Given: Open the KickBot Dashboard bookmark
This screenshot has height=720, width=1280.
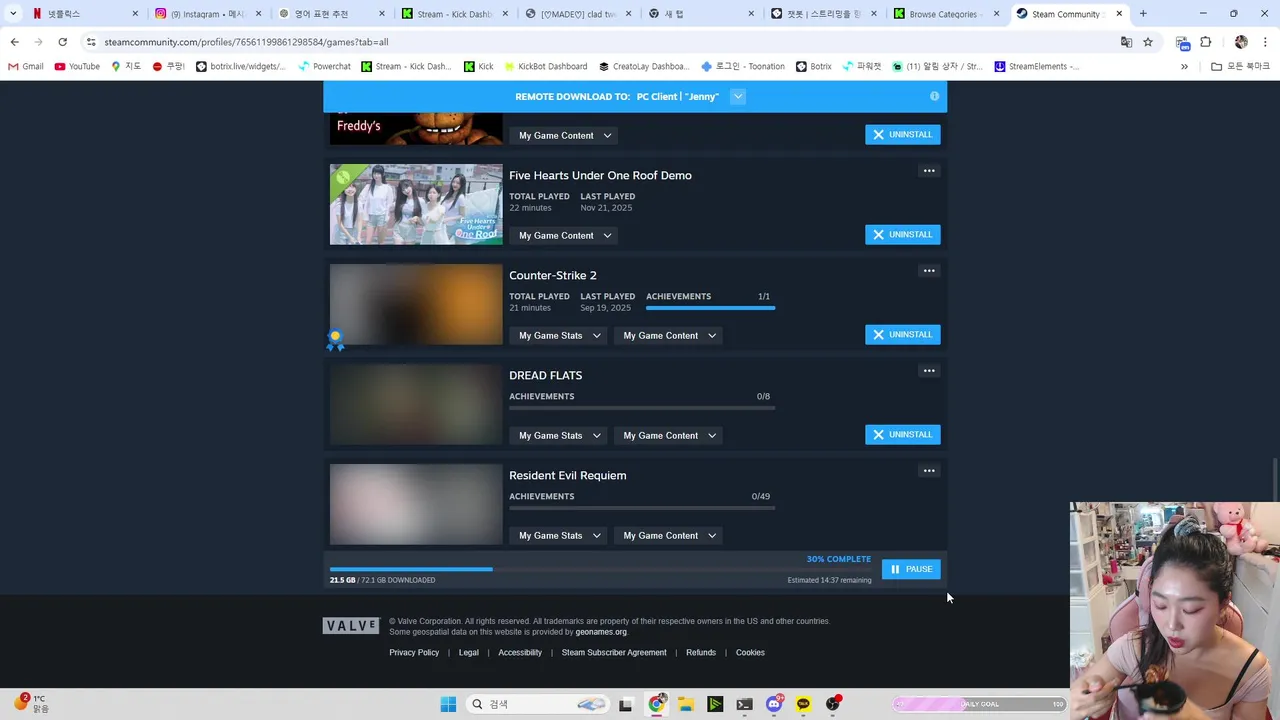Looking at the screenshot, I should click(545, 66).
